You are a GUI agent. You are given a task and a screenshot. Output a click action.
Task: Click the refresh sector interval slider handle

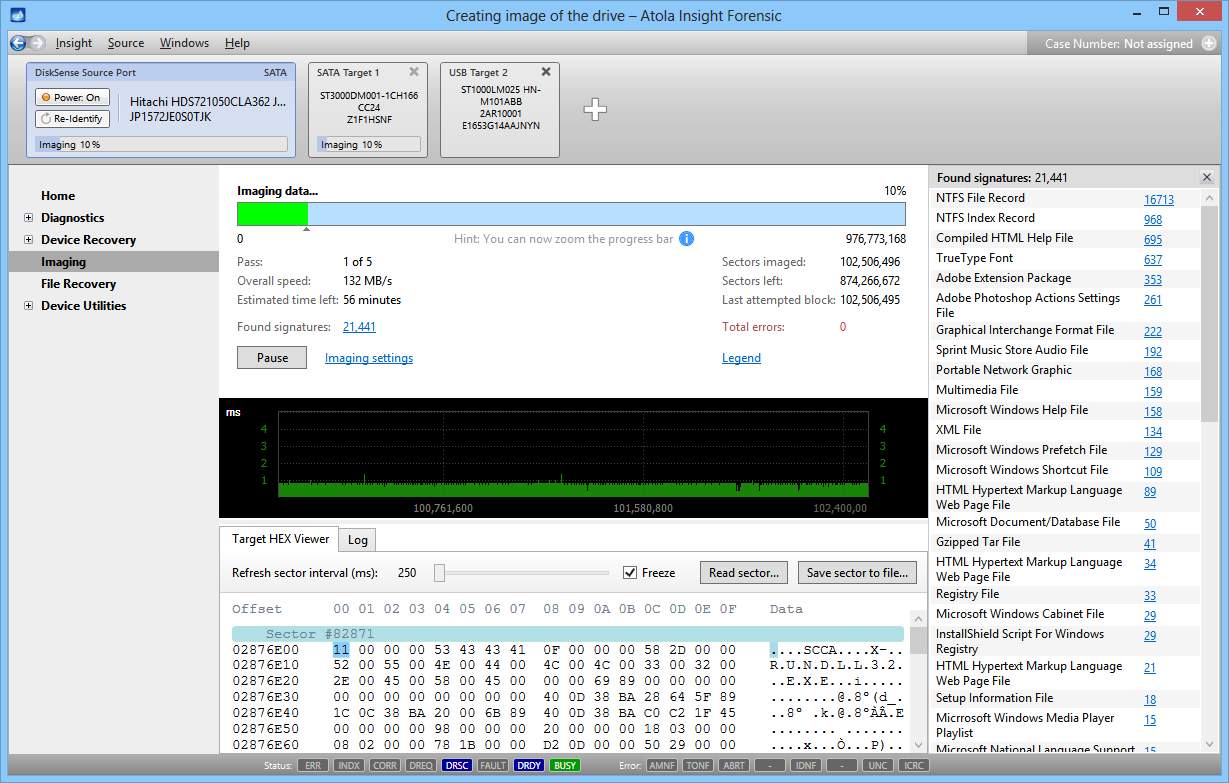[439, 573]
